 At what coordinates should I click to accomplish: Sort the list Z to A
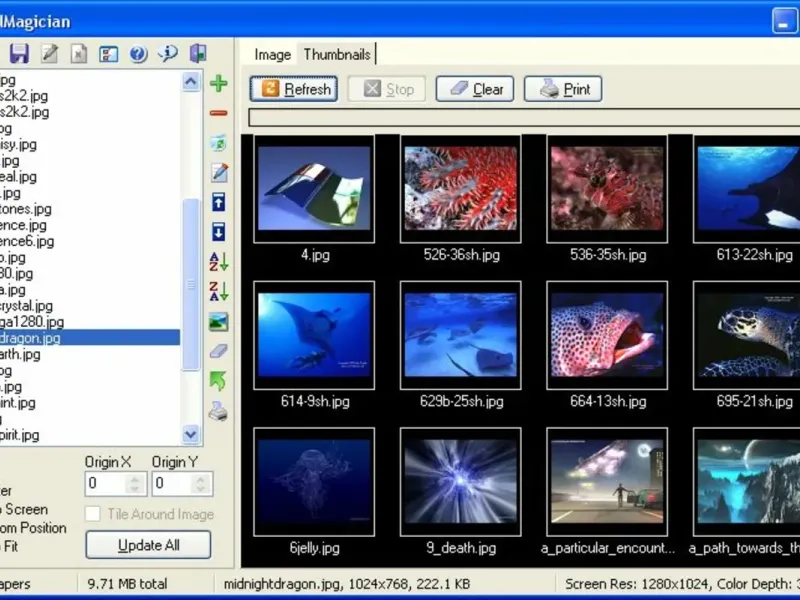point(218,292)
